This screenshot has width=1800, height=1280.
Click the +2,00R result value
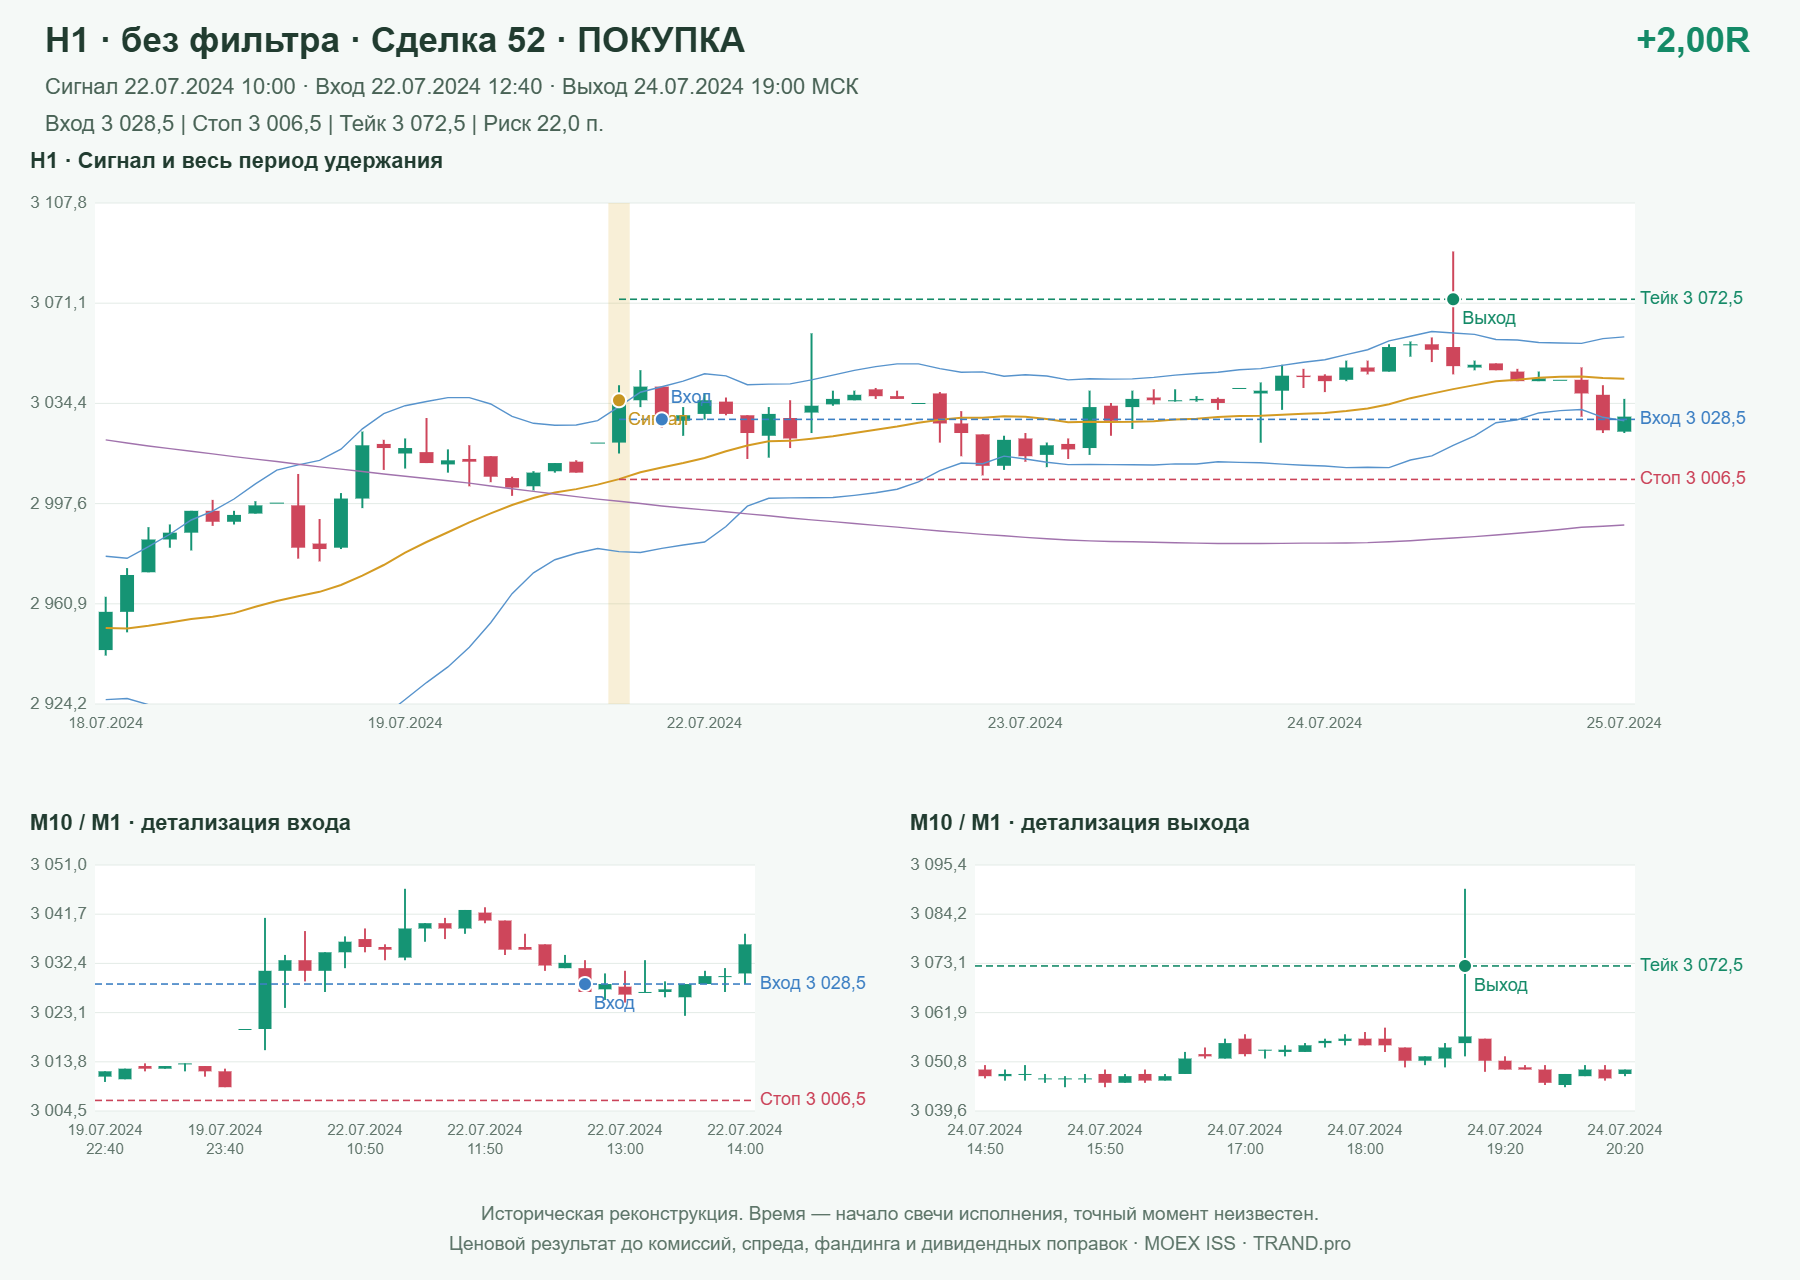tap(1692, 40)
